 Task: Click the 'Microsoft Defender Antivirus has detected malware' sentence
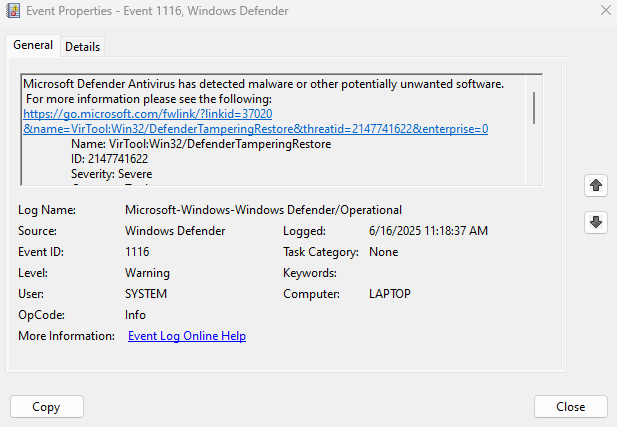pyautogui.click(x=264, y=84)
